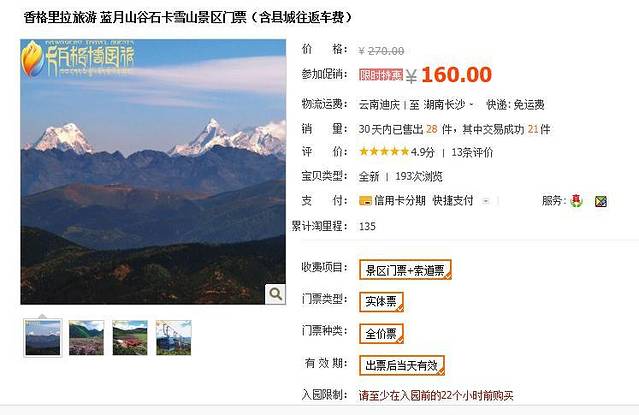Show the second valley town thumbnail
This screenshot has width=639, height=415.
(86, 338)
